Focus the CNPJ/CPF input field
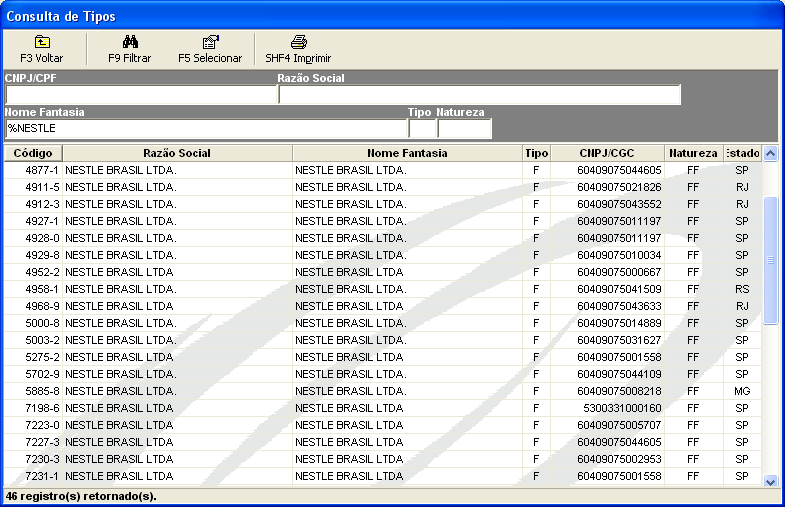This screenshot has height=507, width=785. pyautogui.click(x=141, y=95)
